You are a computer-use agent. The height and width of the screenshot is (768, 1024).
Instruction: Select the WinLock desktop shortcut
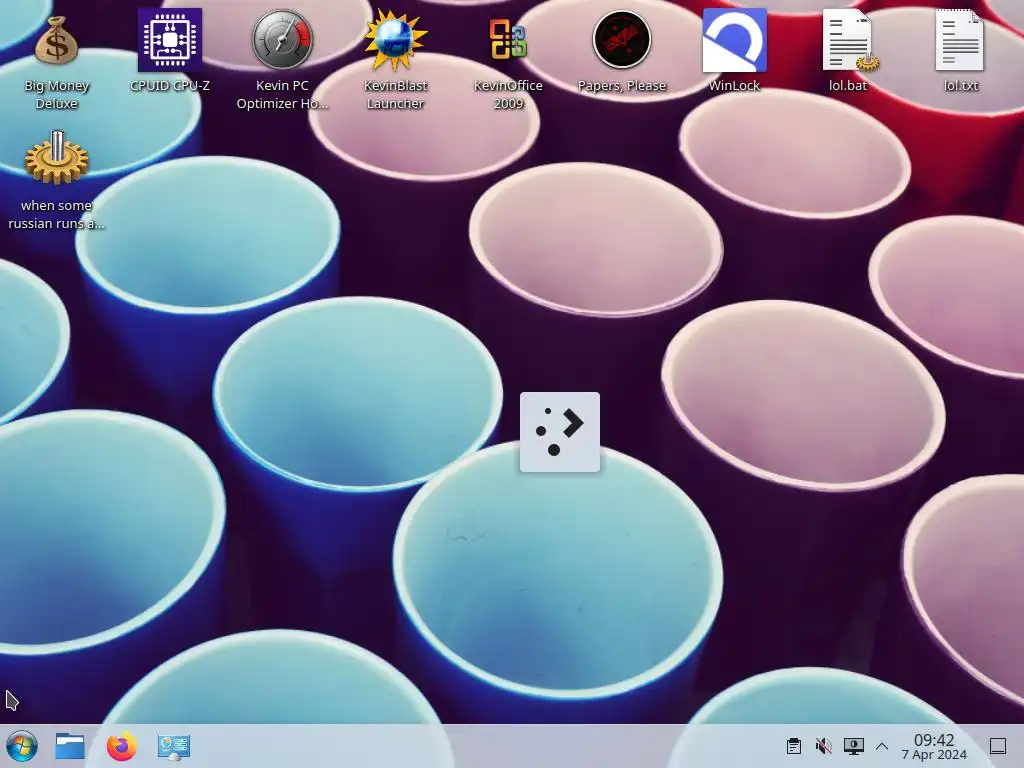click(734, 40)
